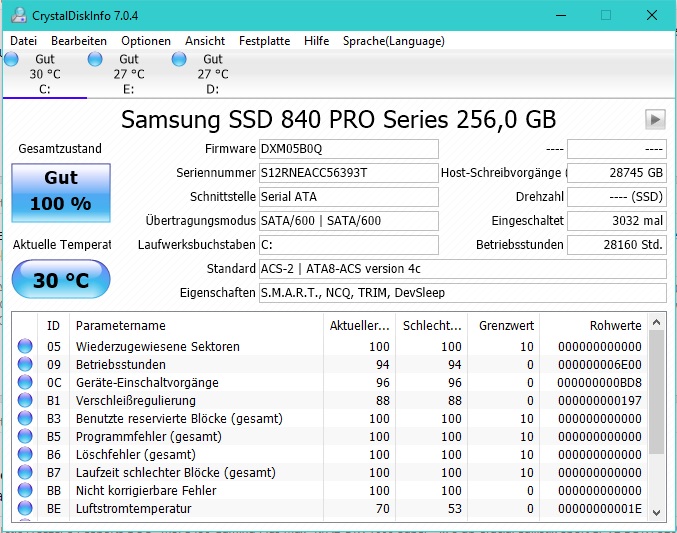Click the Standard field ACS-2 ATA8-ACS
677x533 pixels.
point(462,269)
